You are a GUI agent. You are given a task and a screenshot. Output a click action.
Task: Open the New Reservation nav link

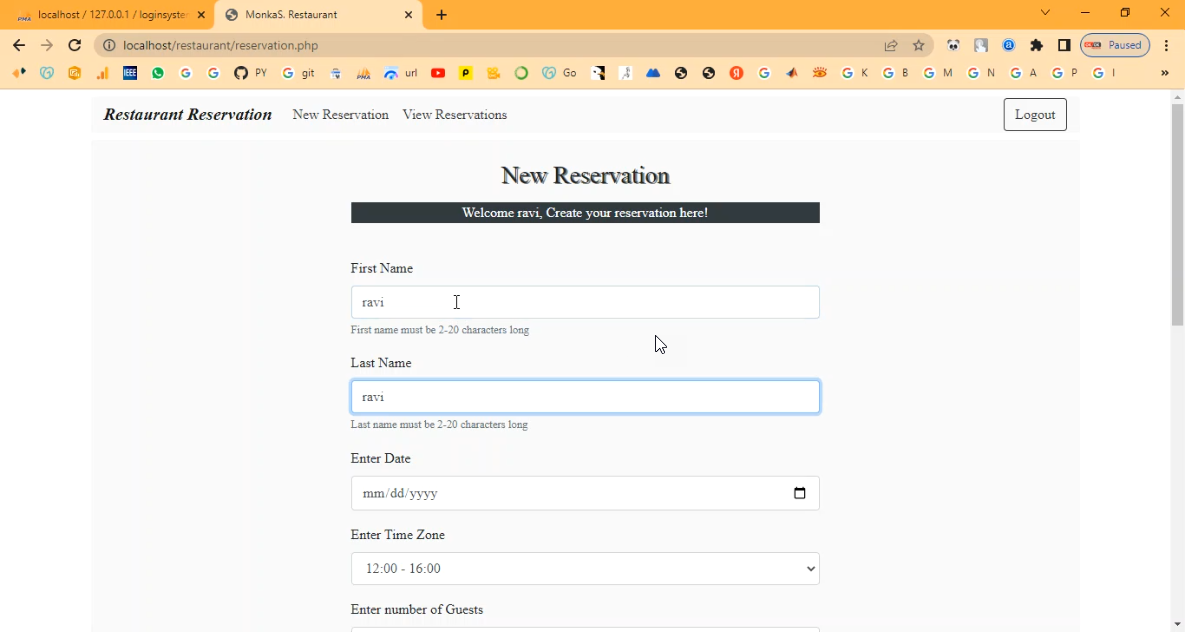[x=340, y=115]
